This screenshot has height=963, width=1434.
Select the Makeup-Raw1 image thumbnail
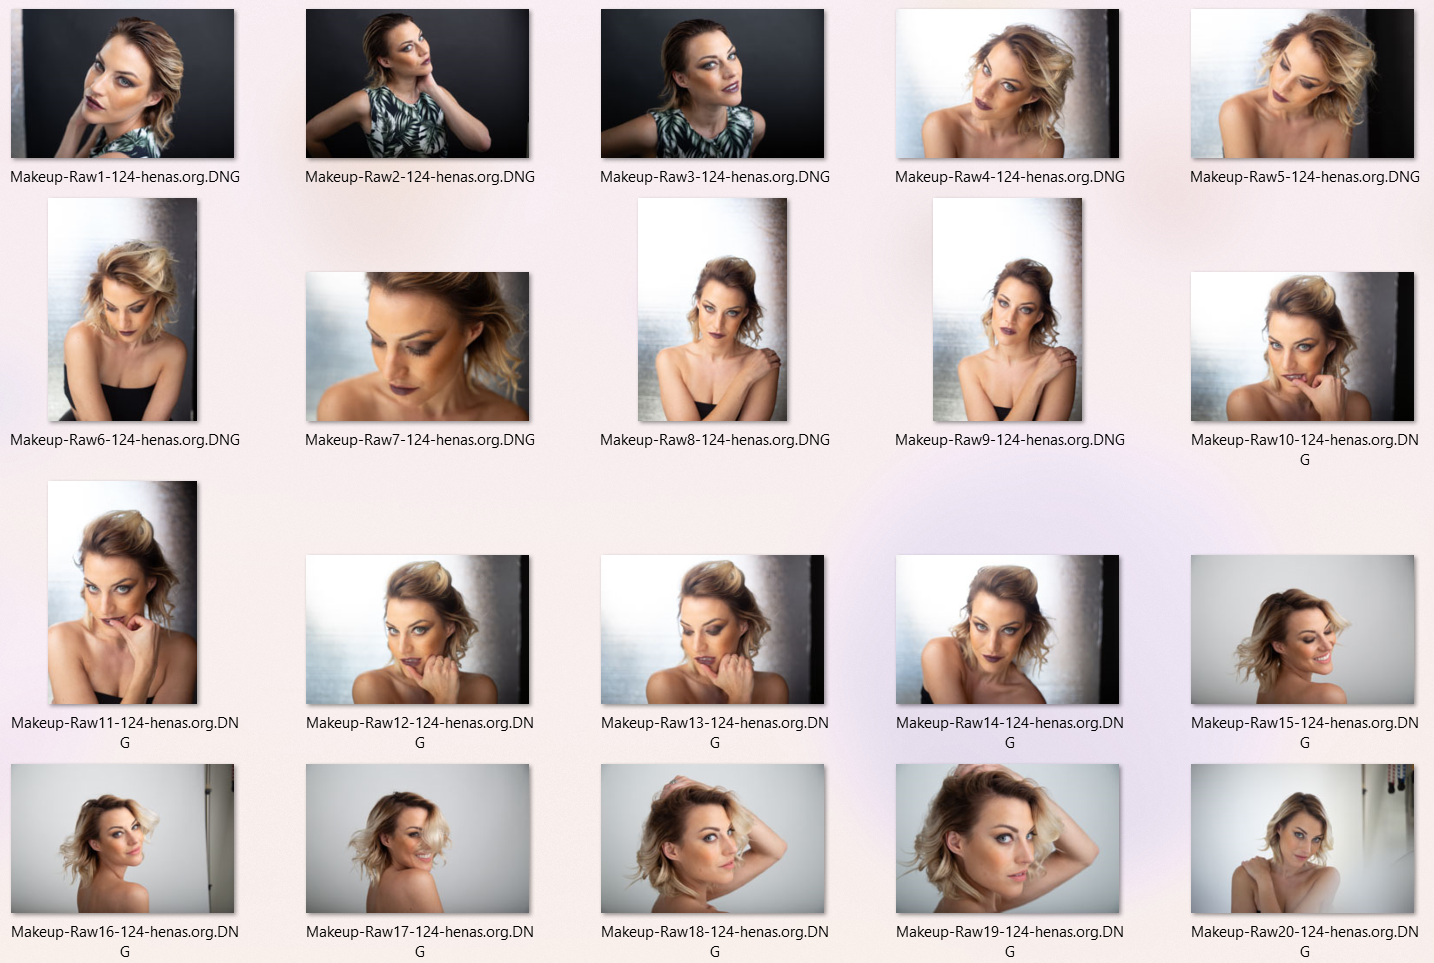click(x=122, y=83)
